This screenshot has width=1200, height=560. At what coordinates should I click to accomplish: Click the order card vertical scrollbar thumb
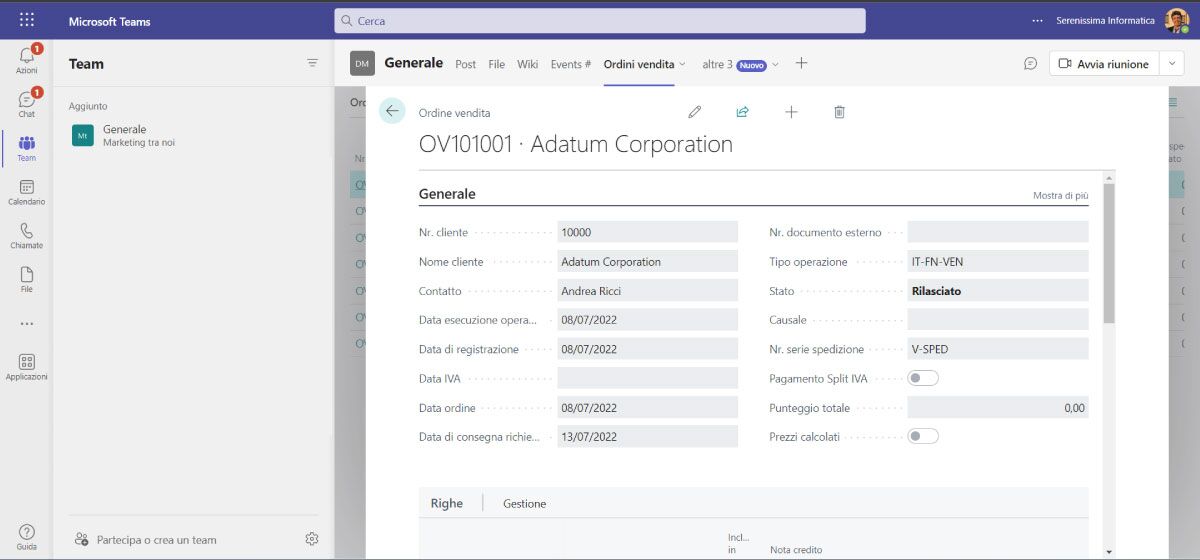coord(1108,253)
